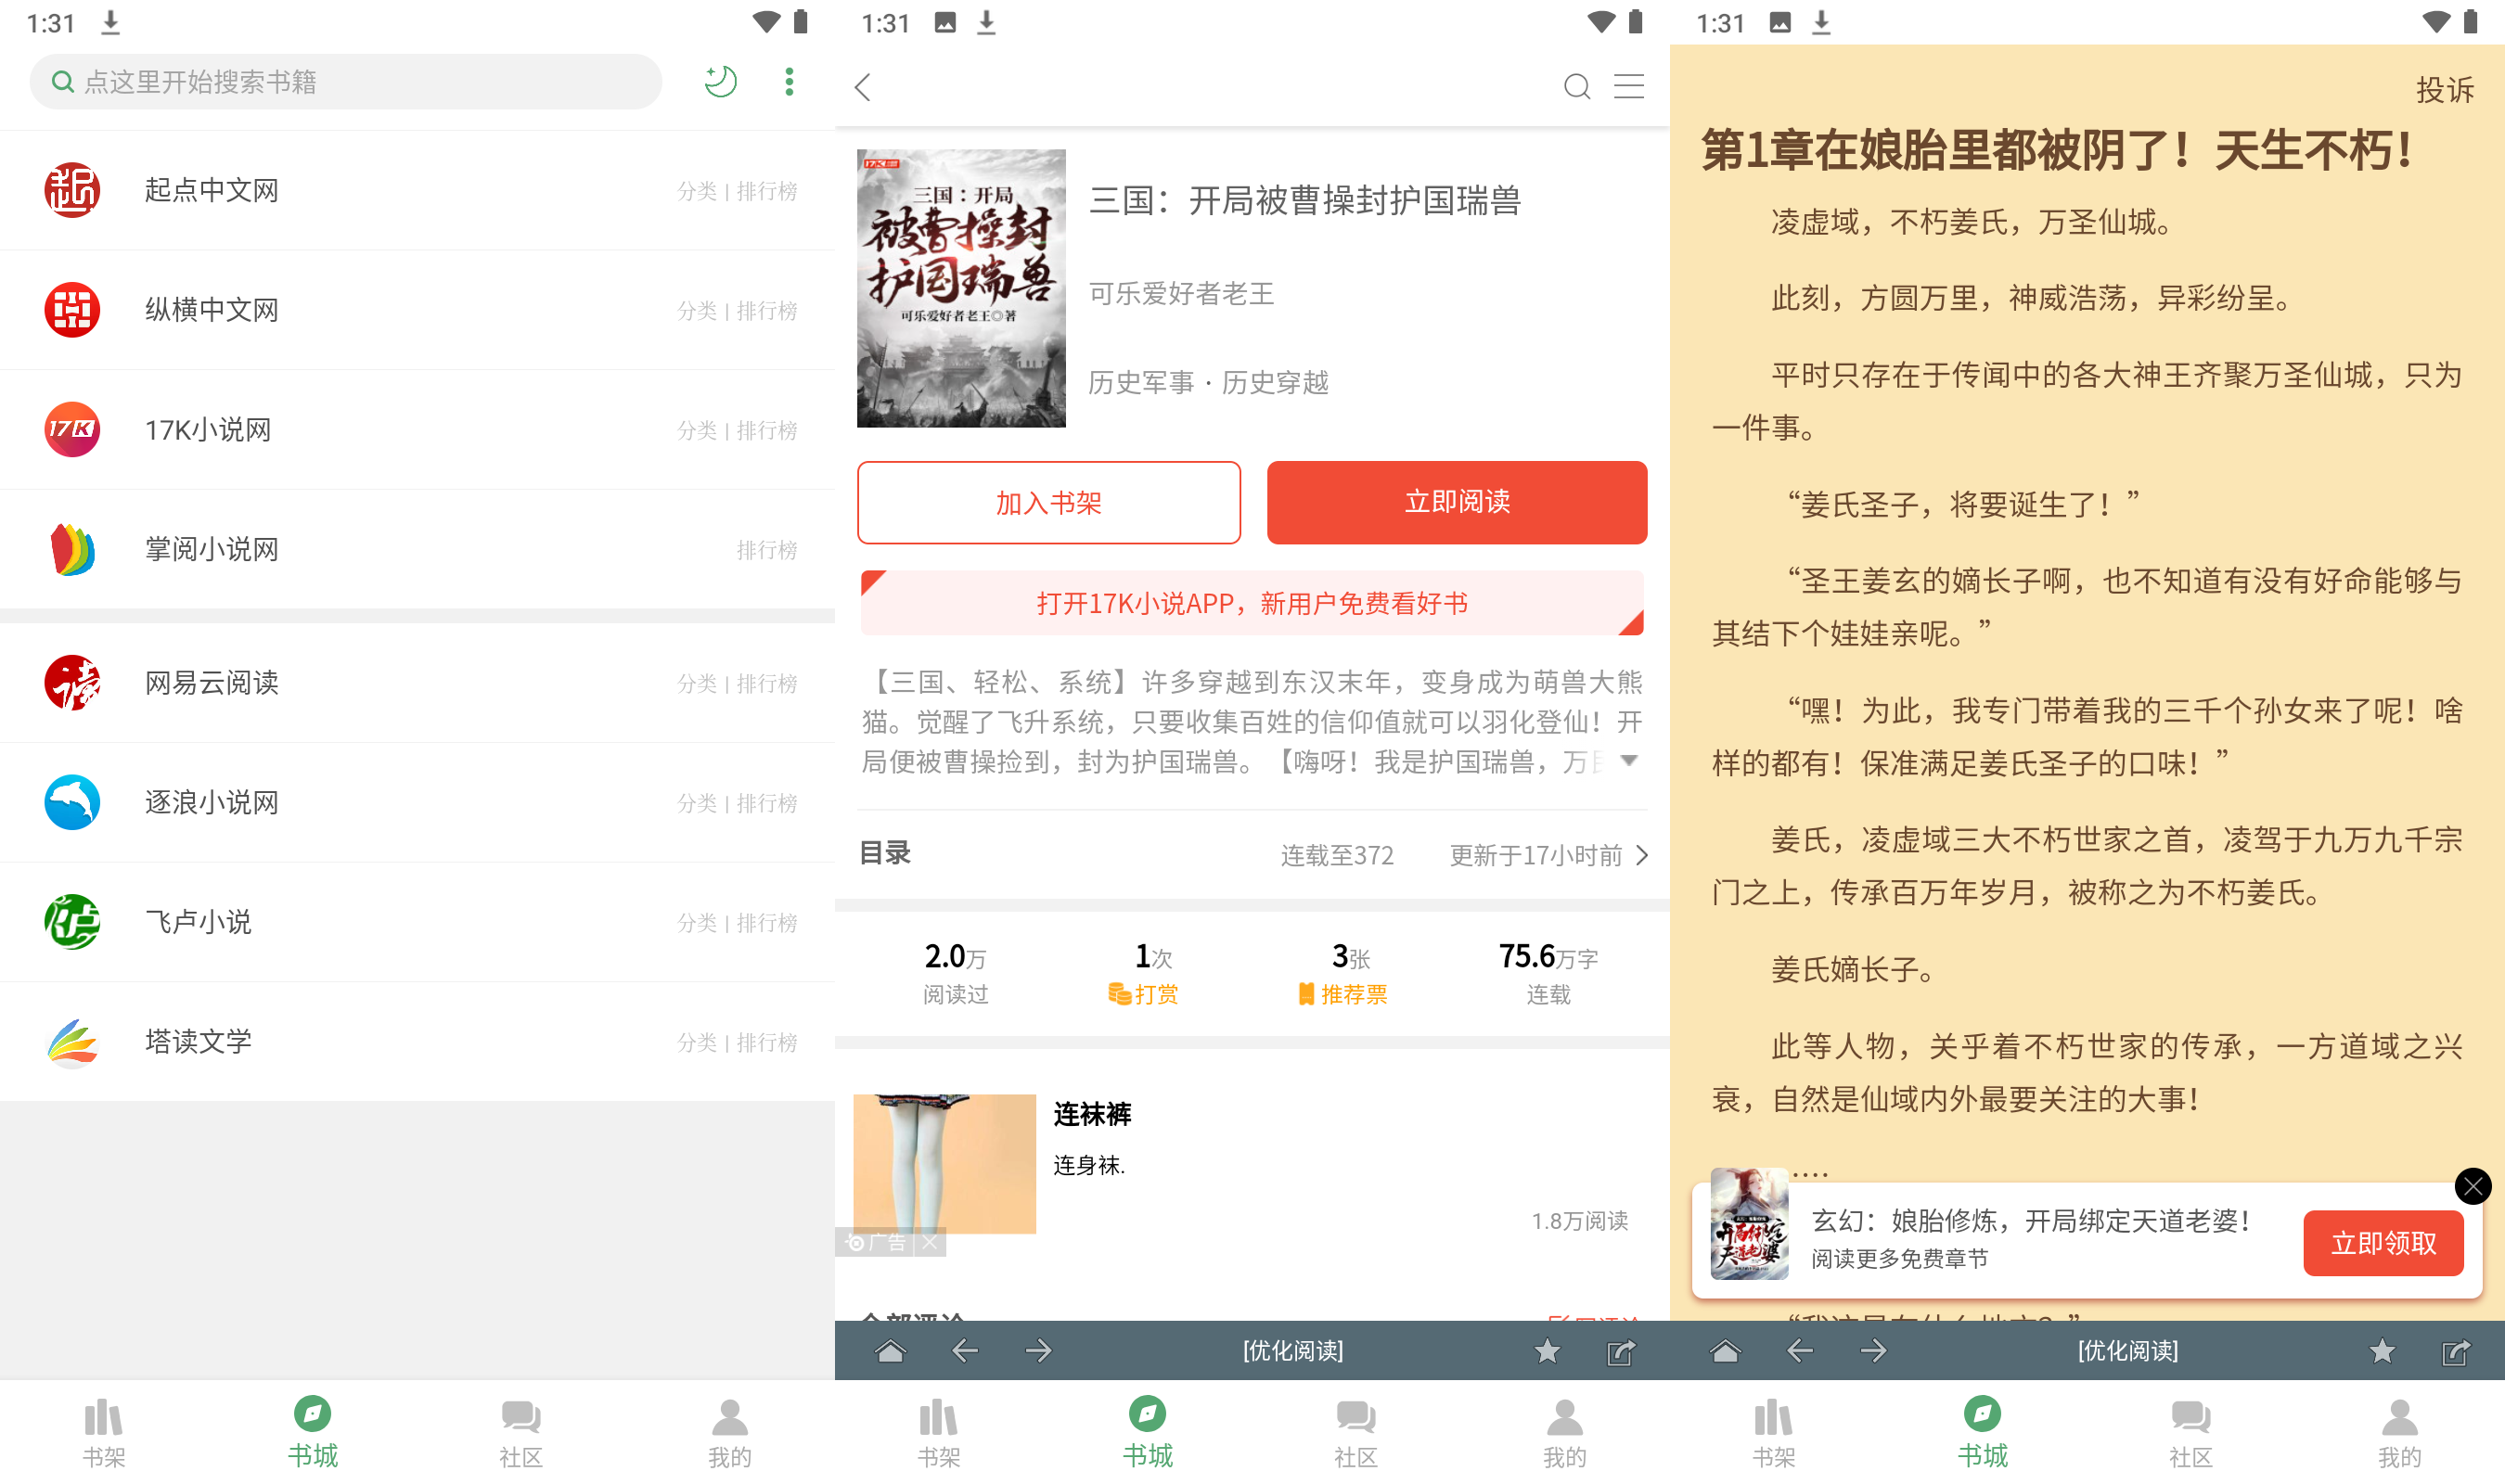The width and height of the screenshot is (2505, 1484).
Task: Open the 17K小说网 source entry
Action: click(x=208, y=430)
